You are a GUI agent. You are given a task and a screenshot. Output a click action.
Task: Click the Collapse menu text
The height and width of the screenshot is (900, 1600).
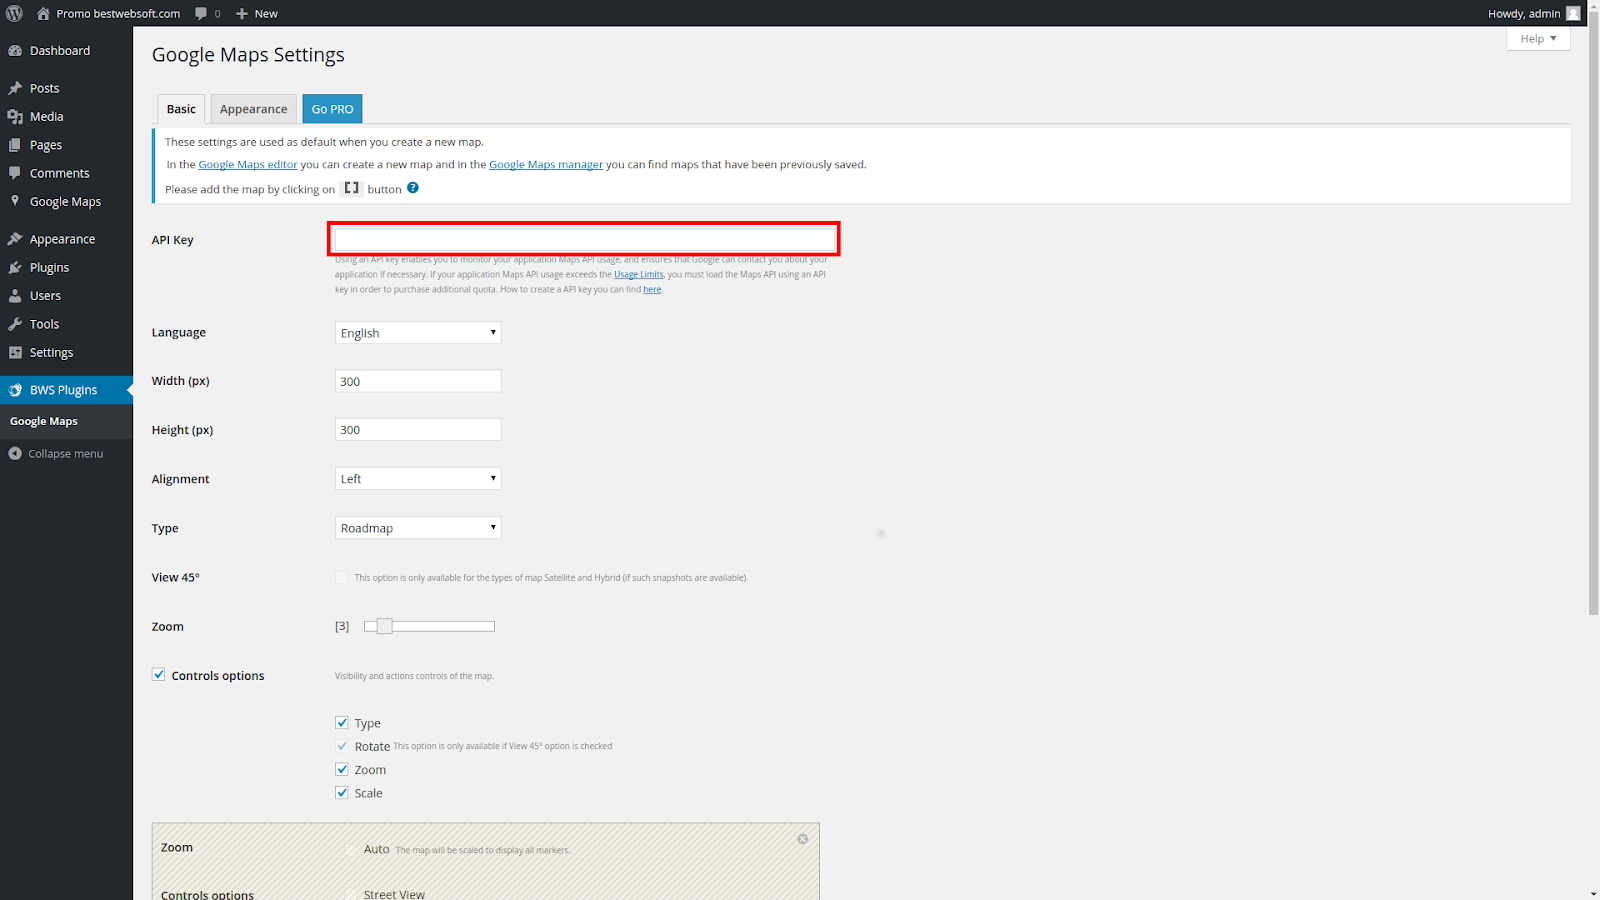tap(65, 453)
